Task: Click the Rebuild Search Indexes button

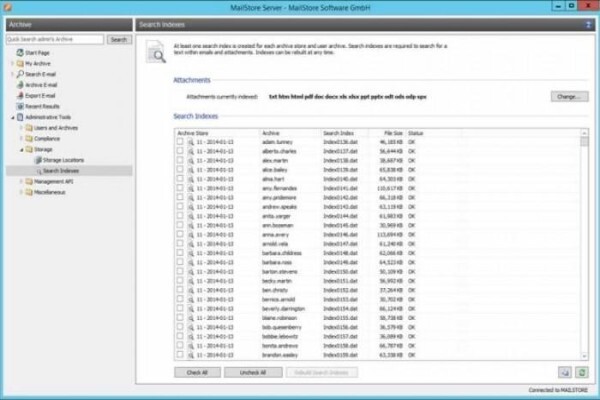Action: (321, 372)
